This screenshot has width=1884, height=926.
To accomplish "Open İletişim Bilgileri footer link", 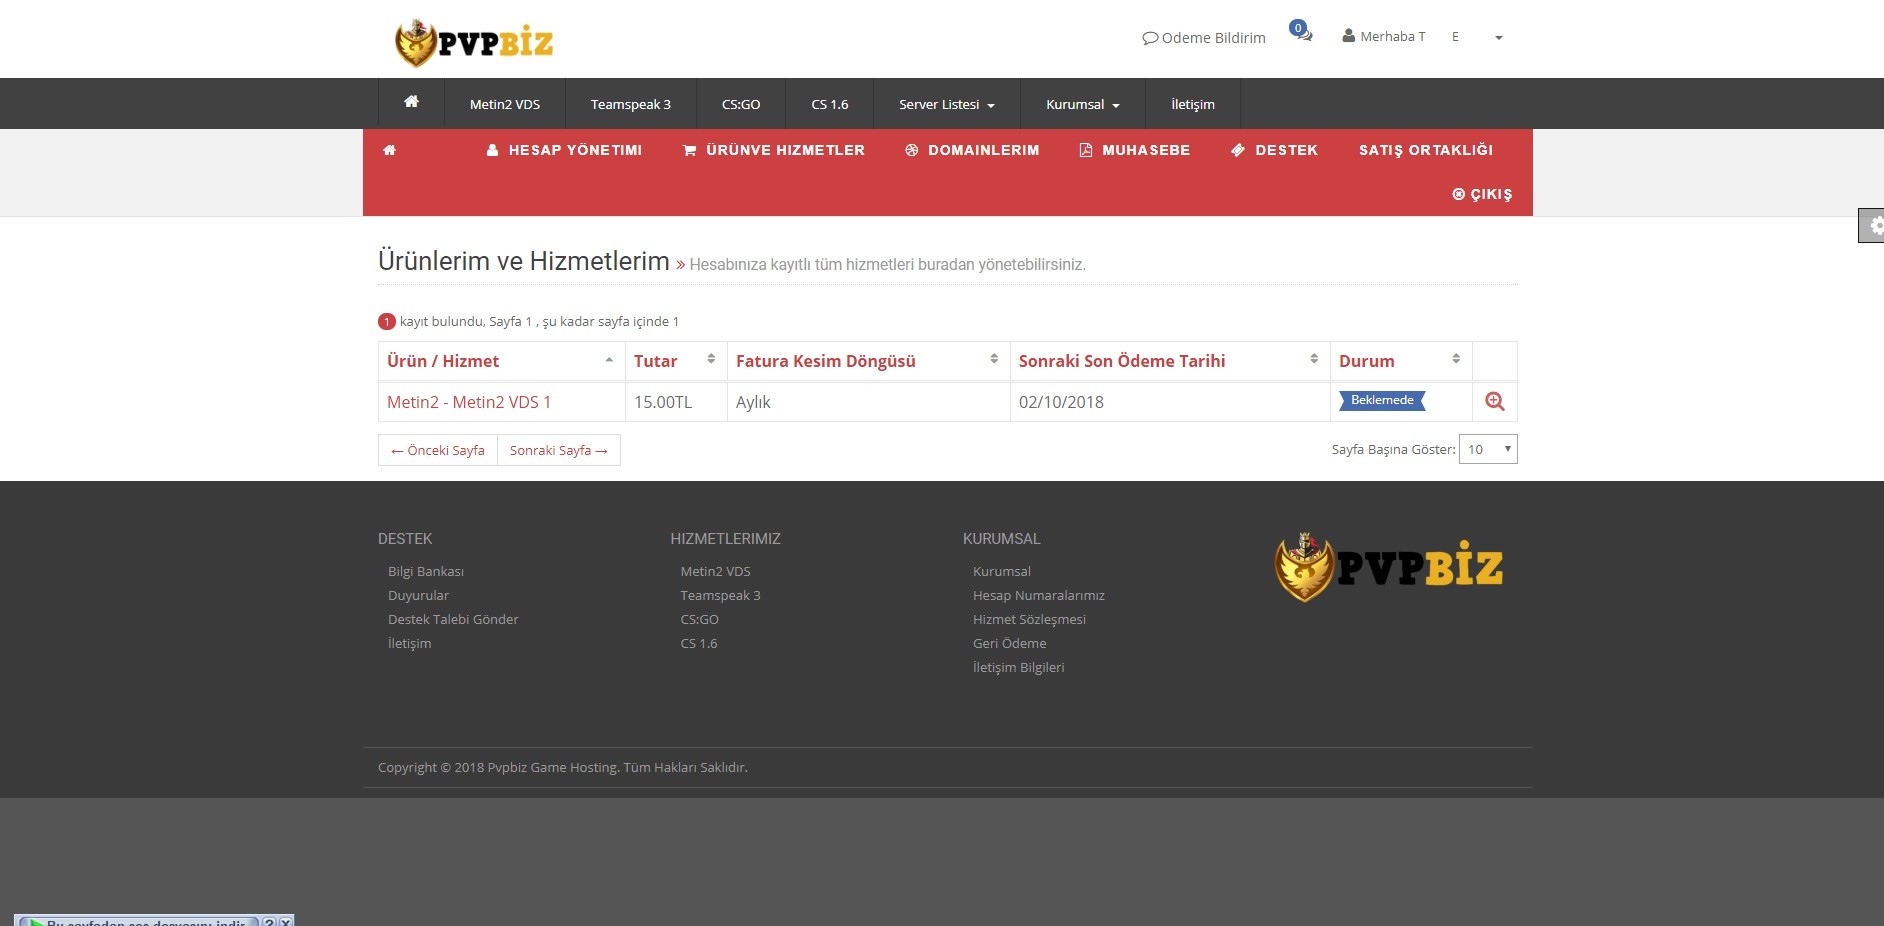I will [1019, 667].
